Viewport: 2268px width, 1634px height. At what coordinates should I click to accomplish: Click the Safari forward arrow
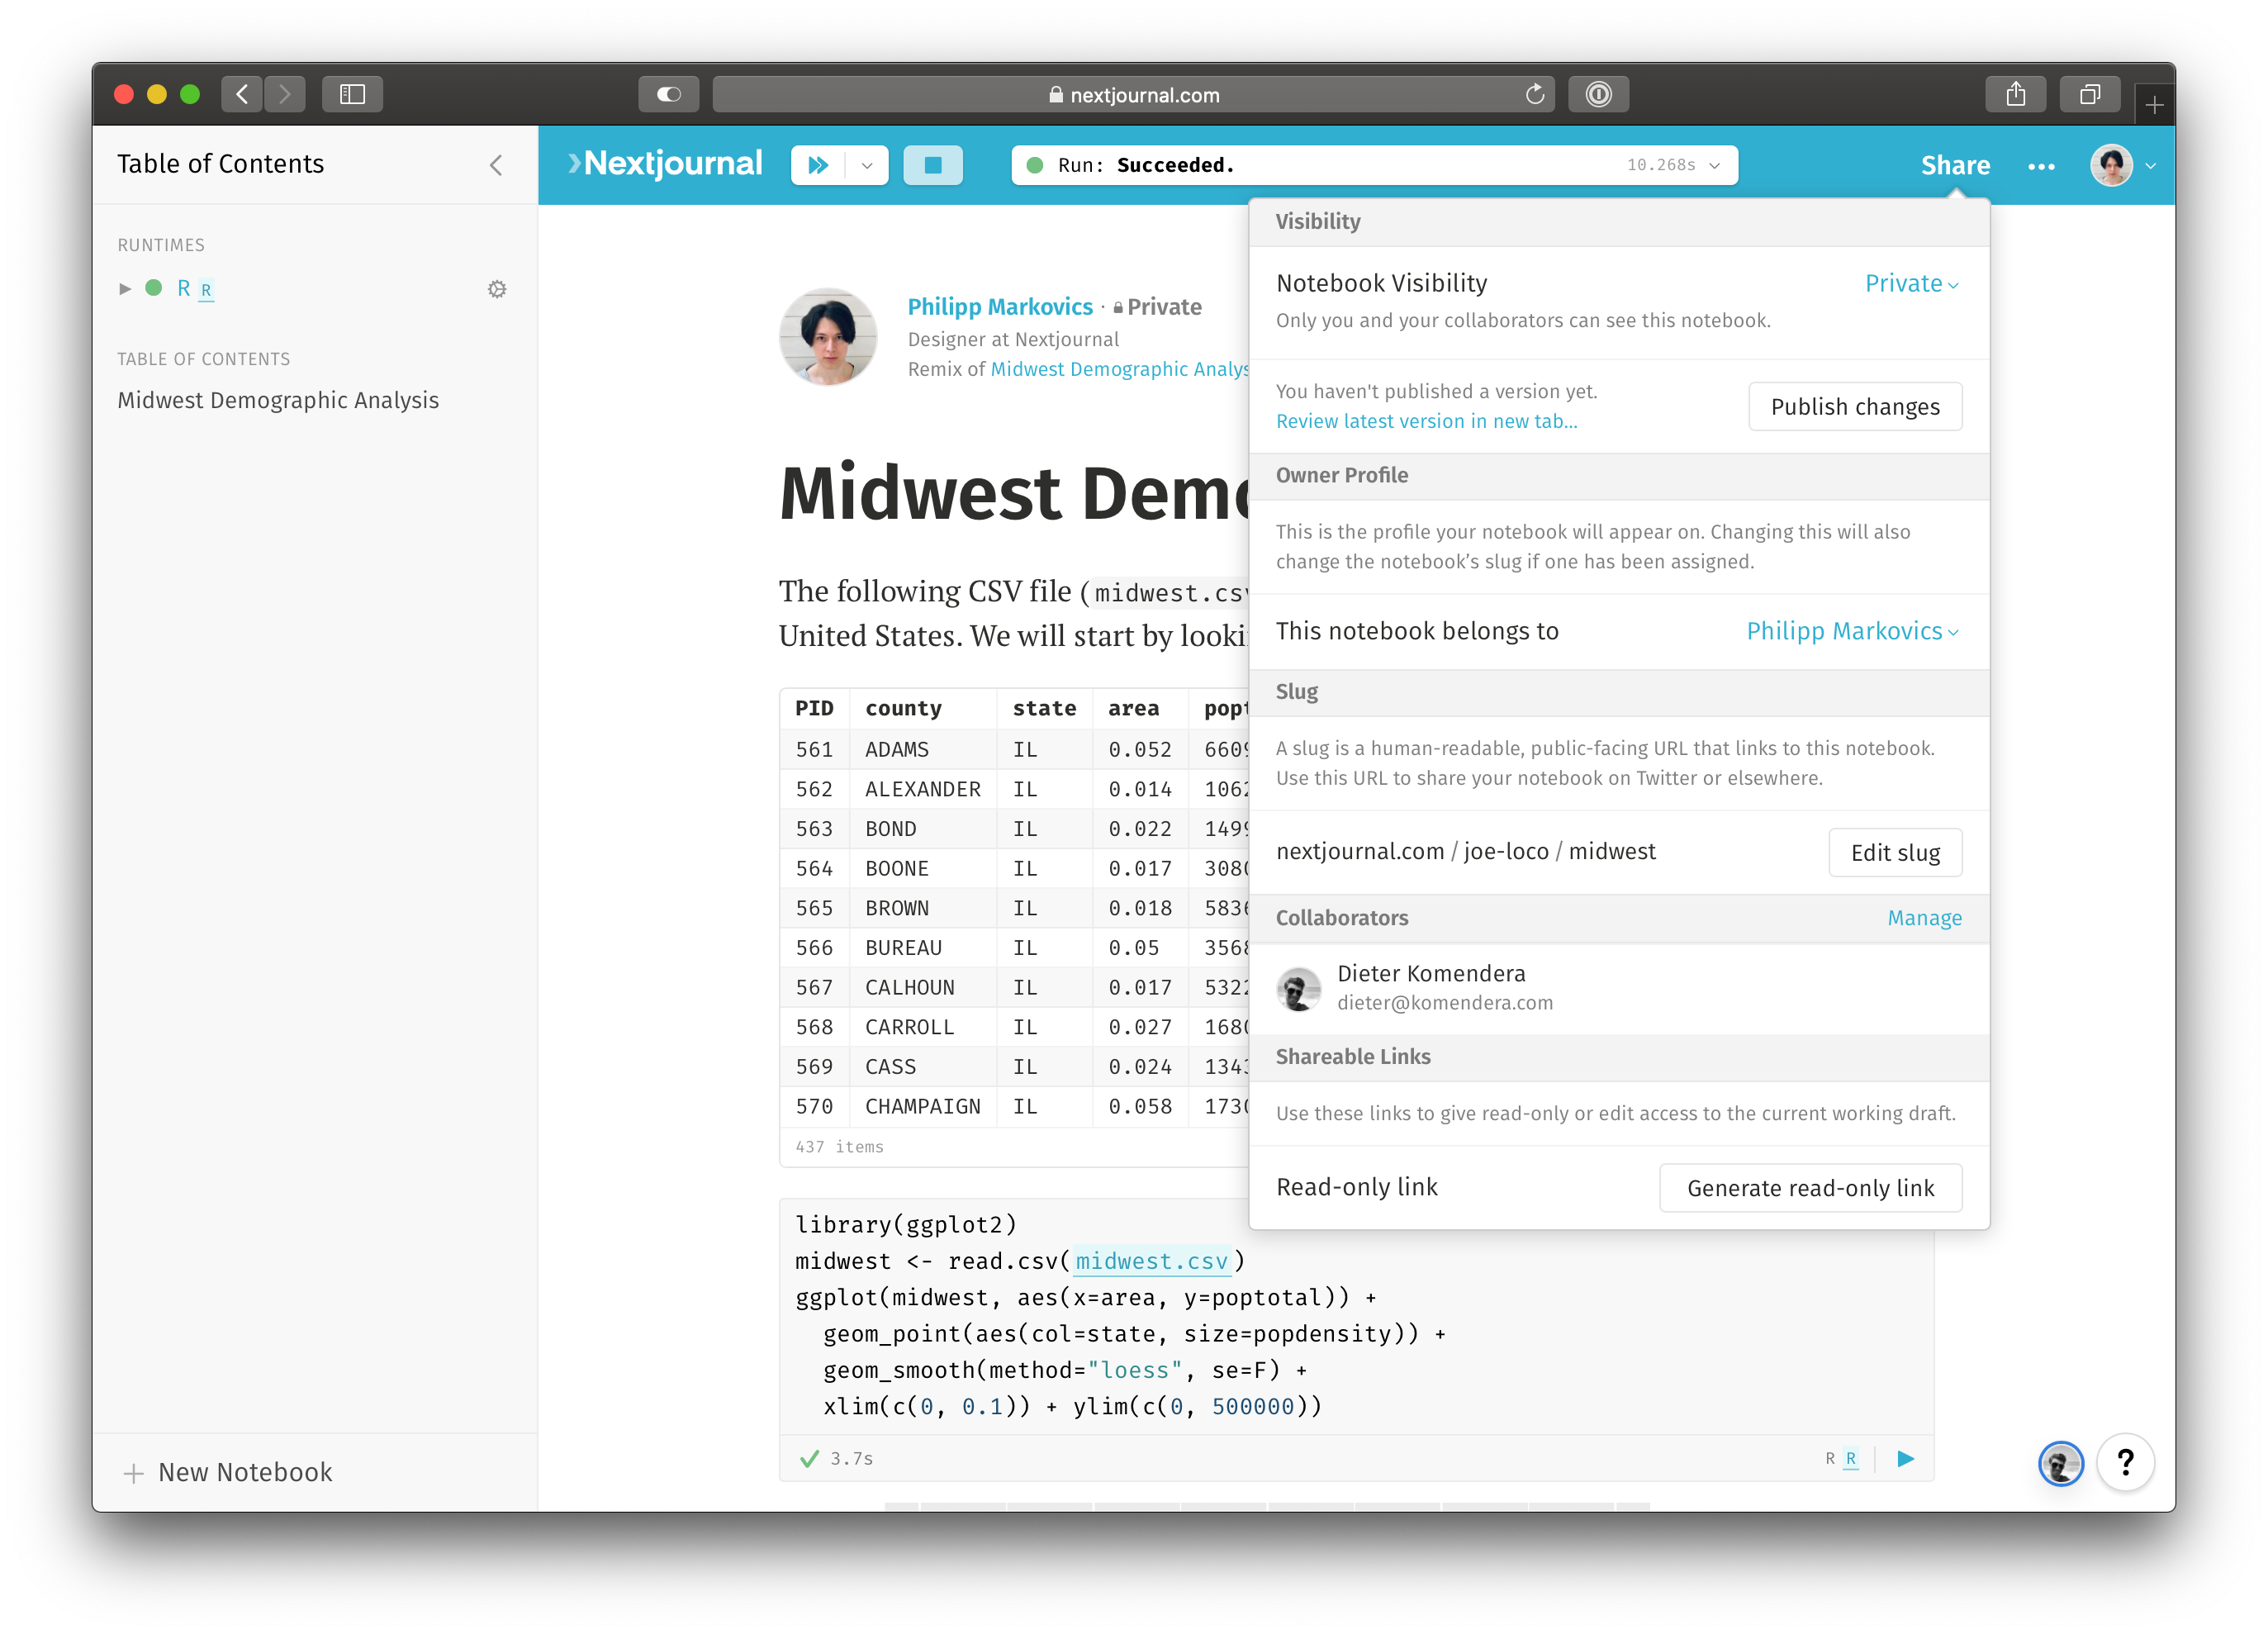(285, 94)
